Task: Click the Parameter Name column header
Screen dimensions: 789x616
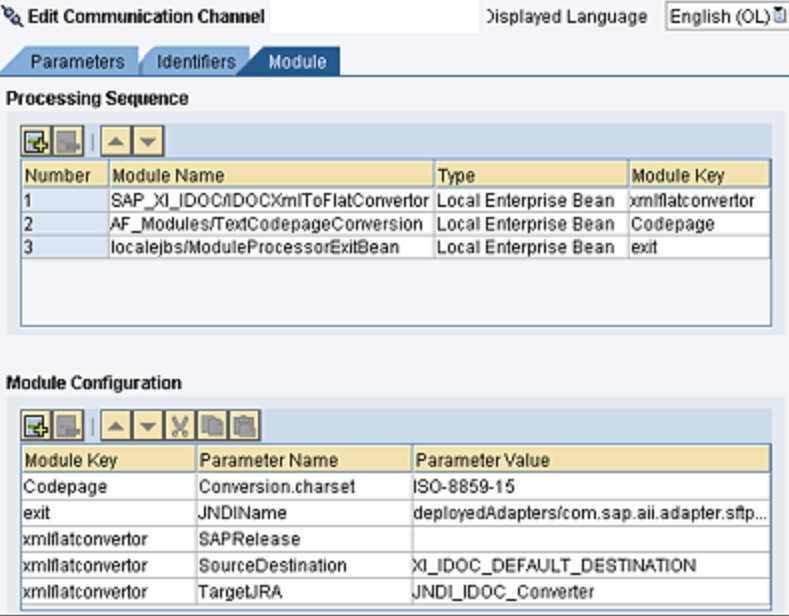Action: click(x=304, y=459)
